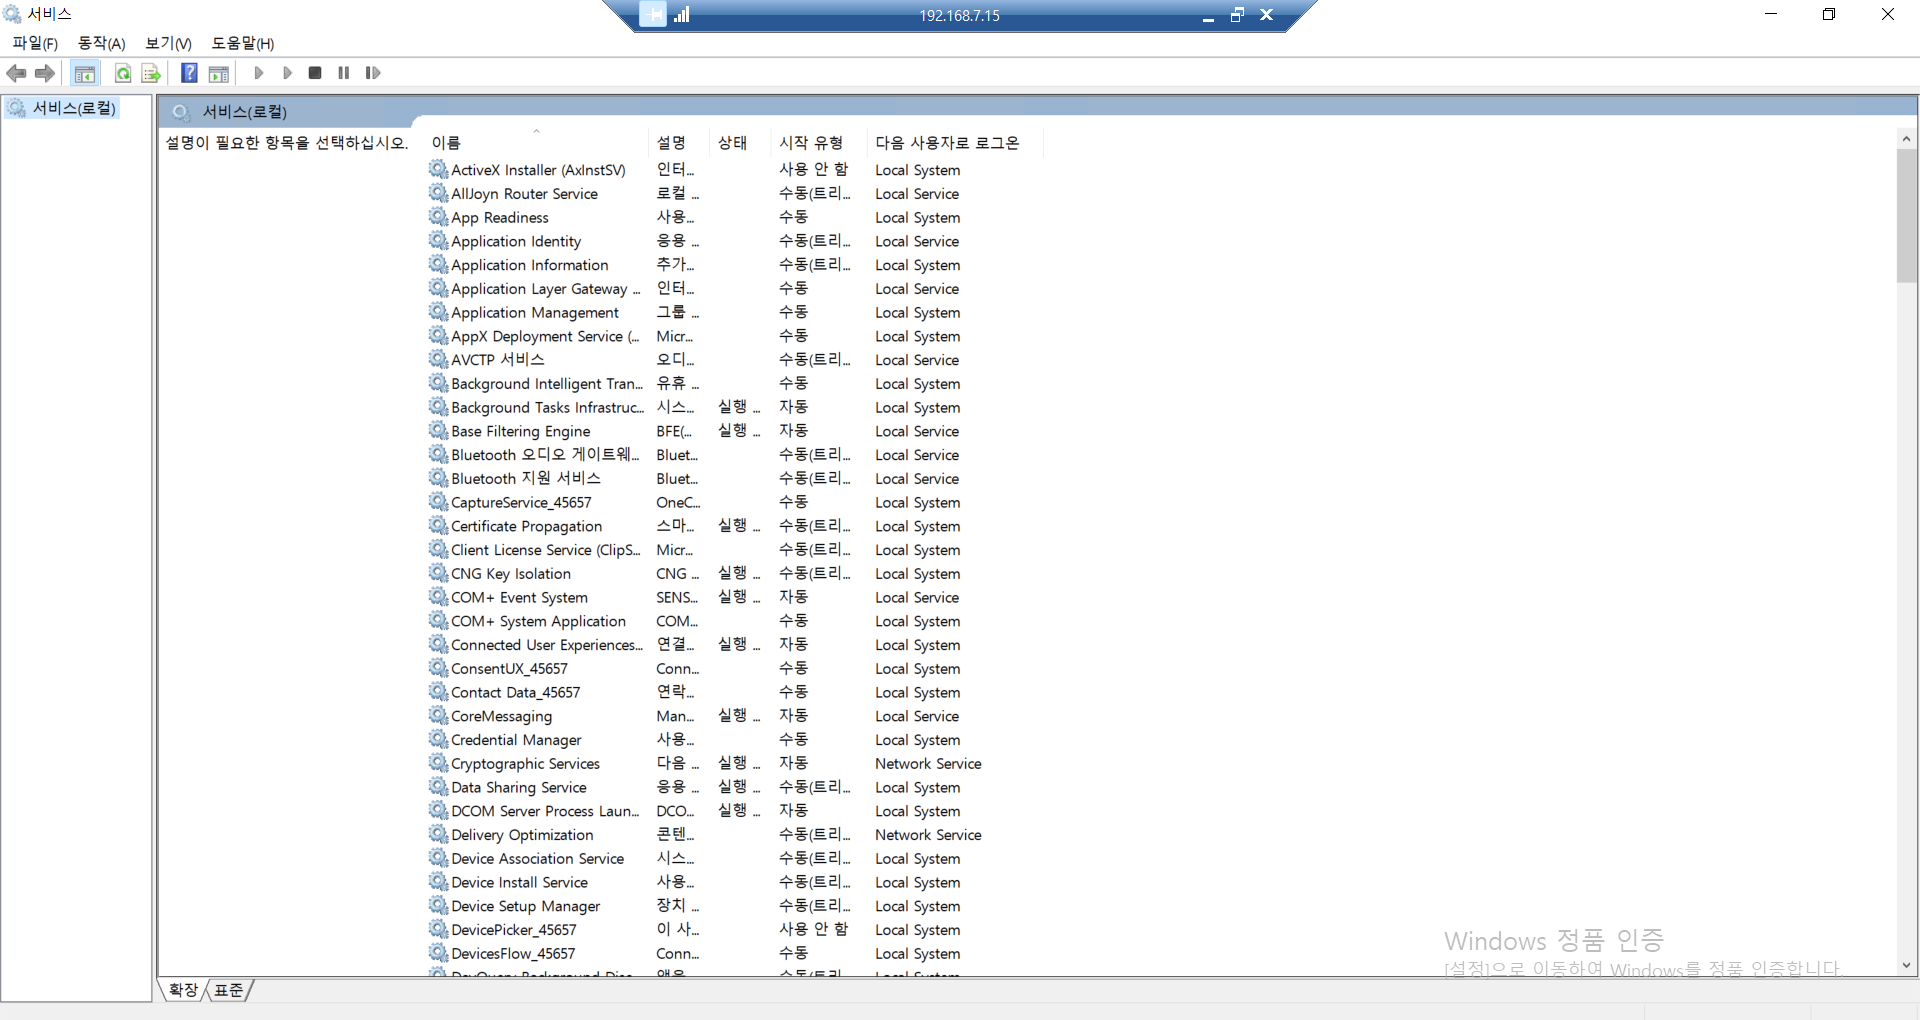Click the Pause Service icon
Viewport: 1920px width, 1020px height.
pos(344,73)
